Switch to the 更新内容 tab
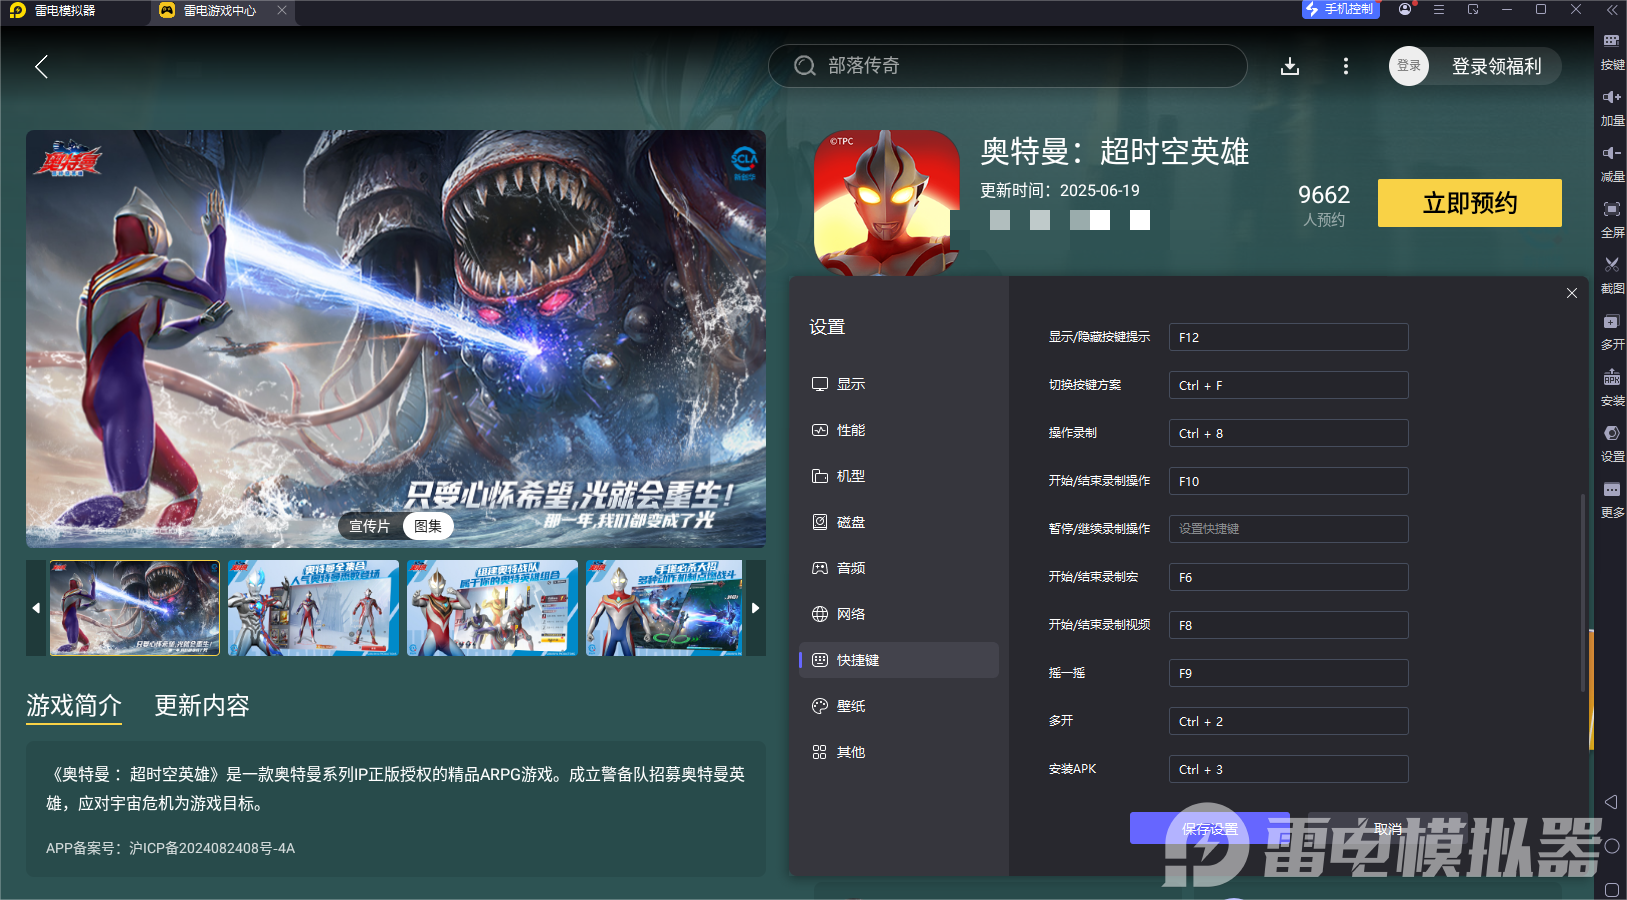 [201, 706]
